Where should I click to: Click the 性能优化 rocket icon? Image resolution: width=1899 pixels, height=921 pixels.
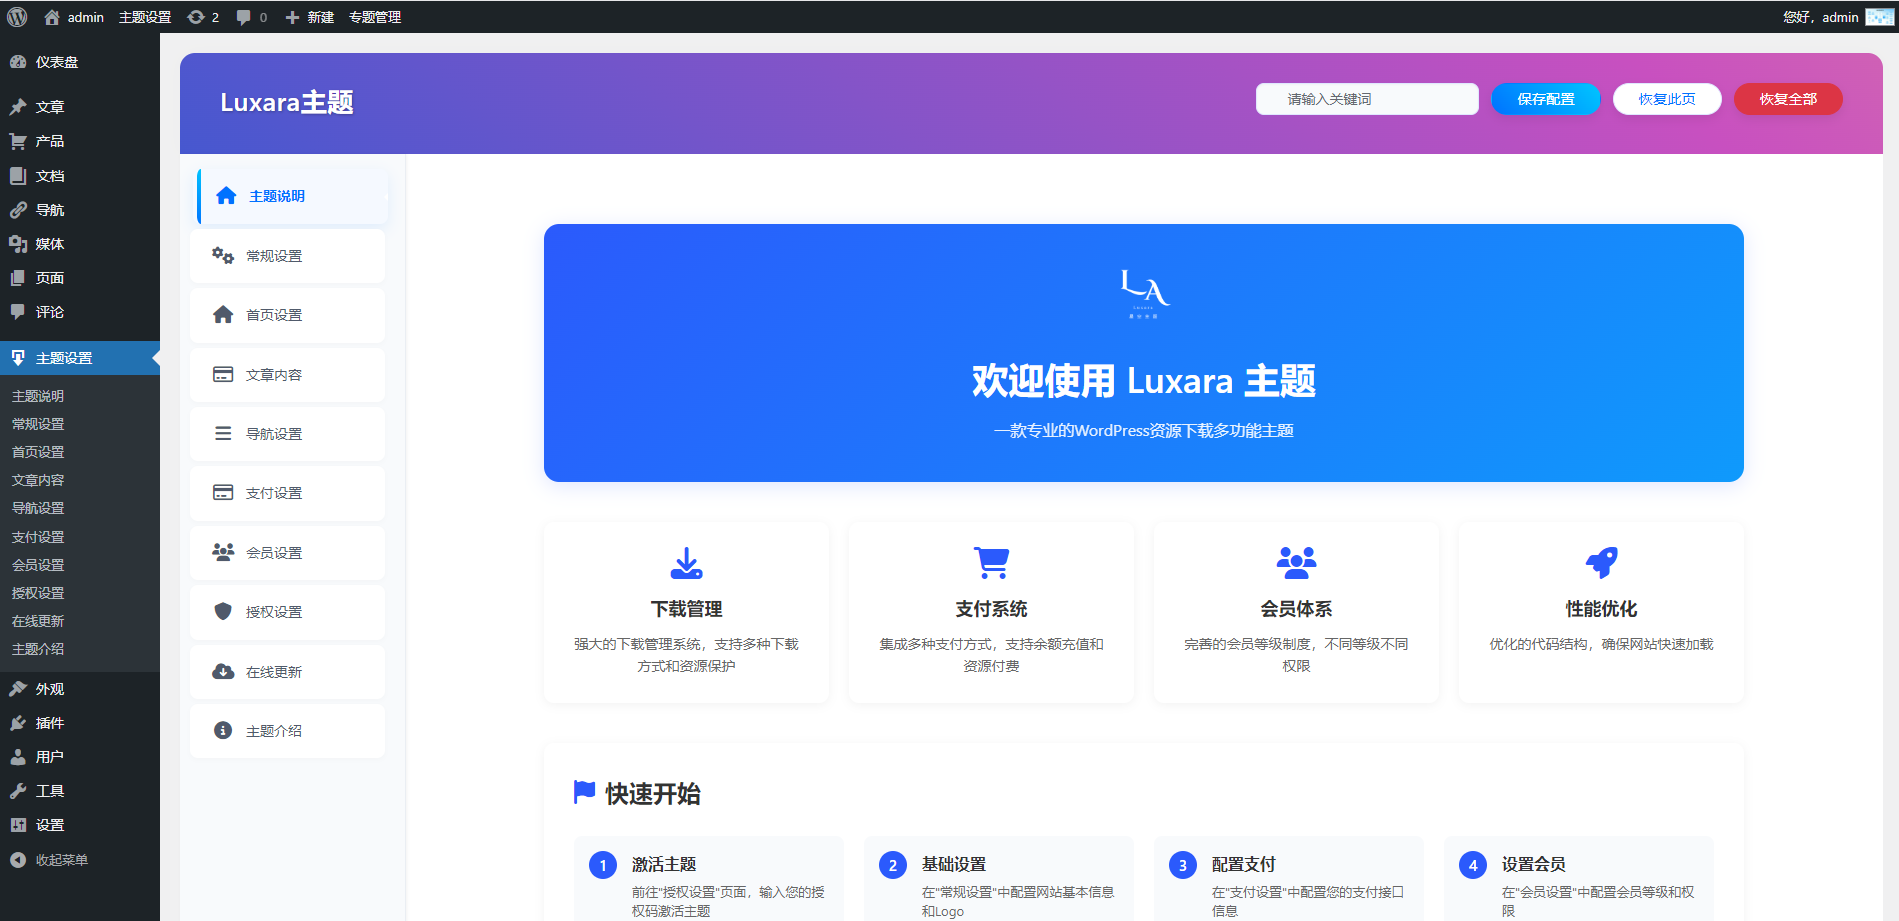1601,562
